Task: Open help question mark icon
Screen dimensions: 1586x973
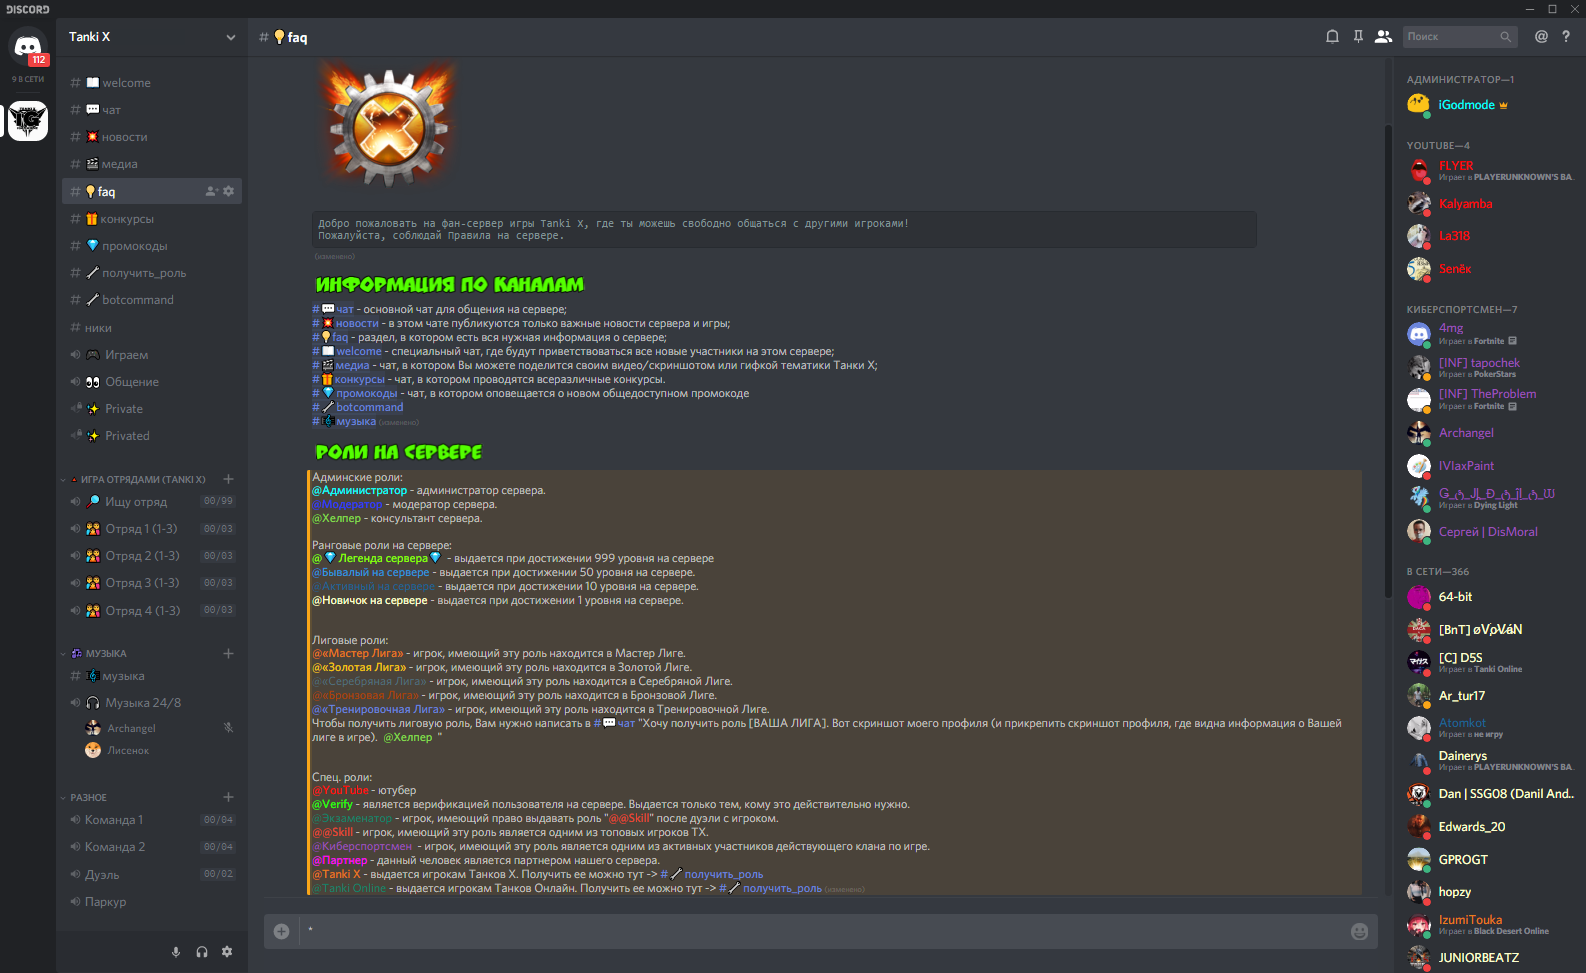Action: point(1566,37)
